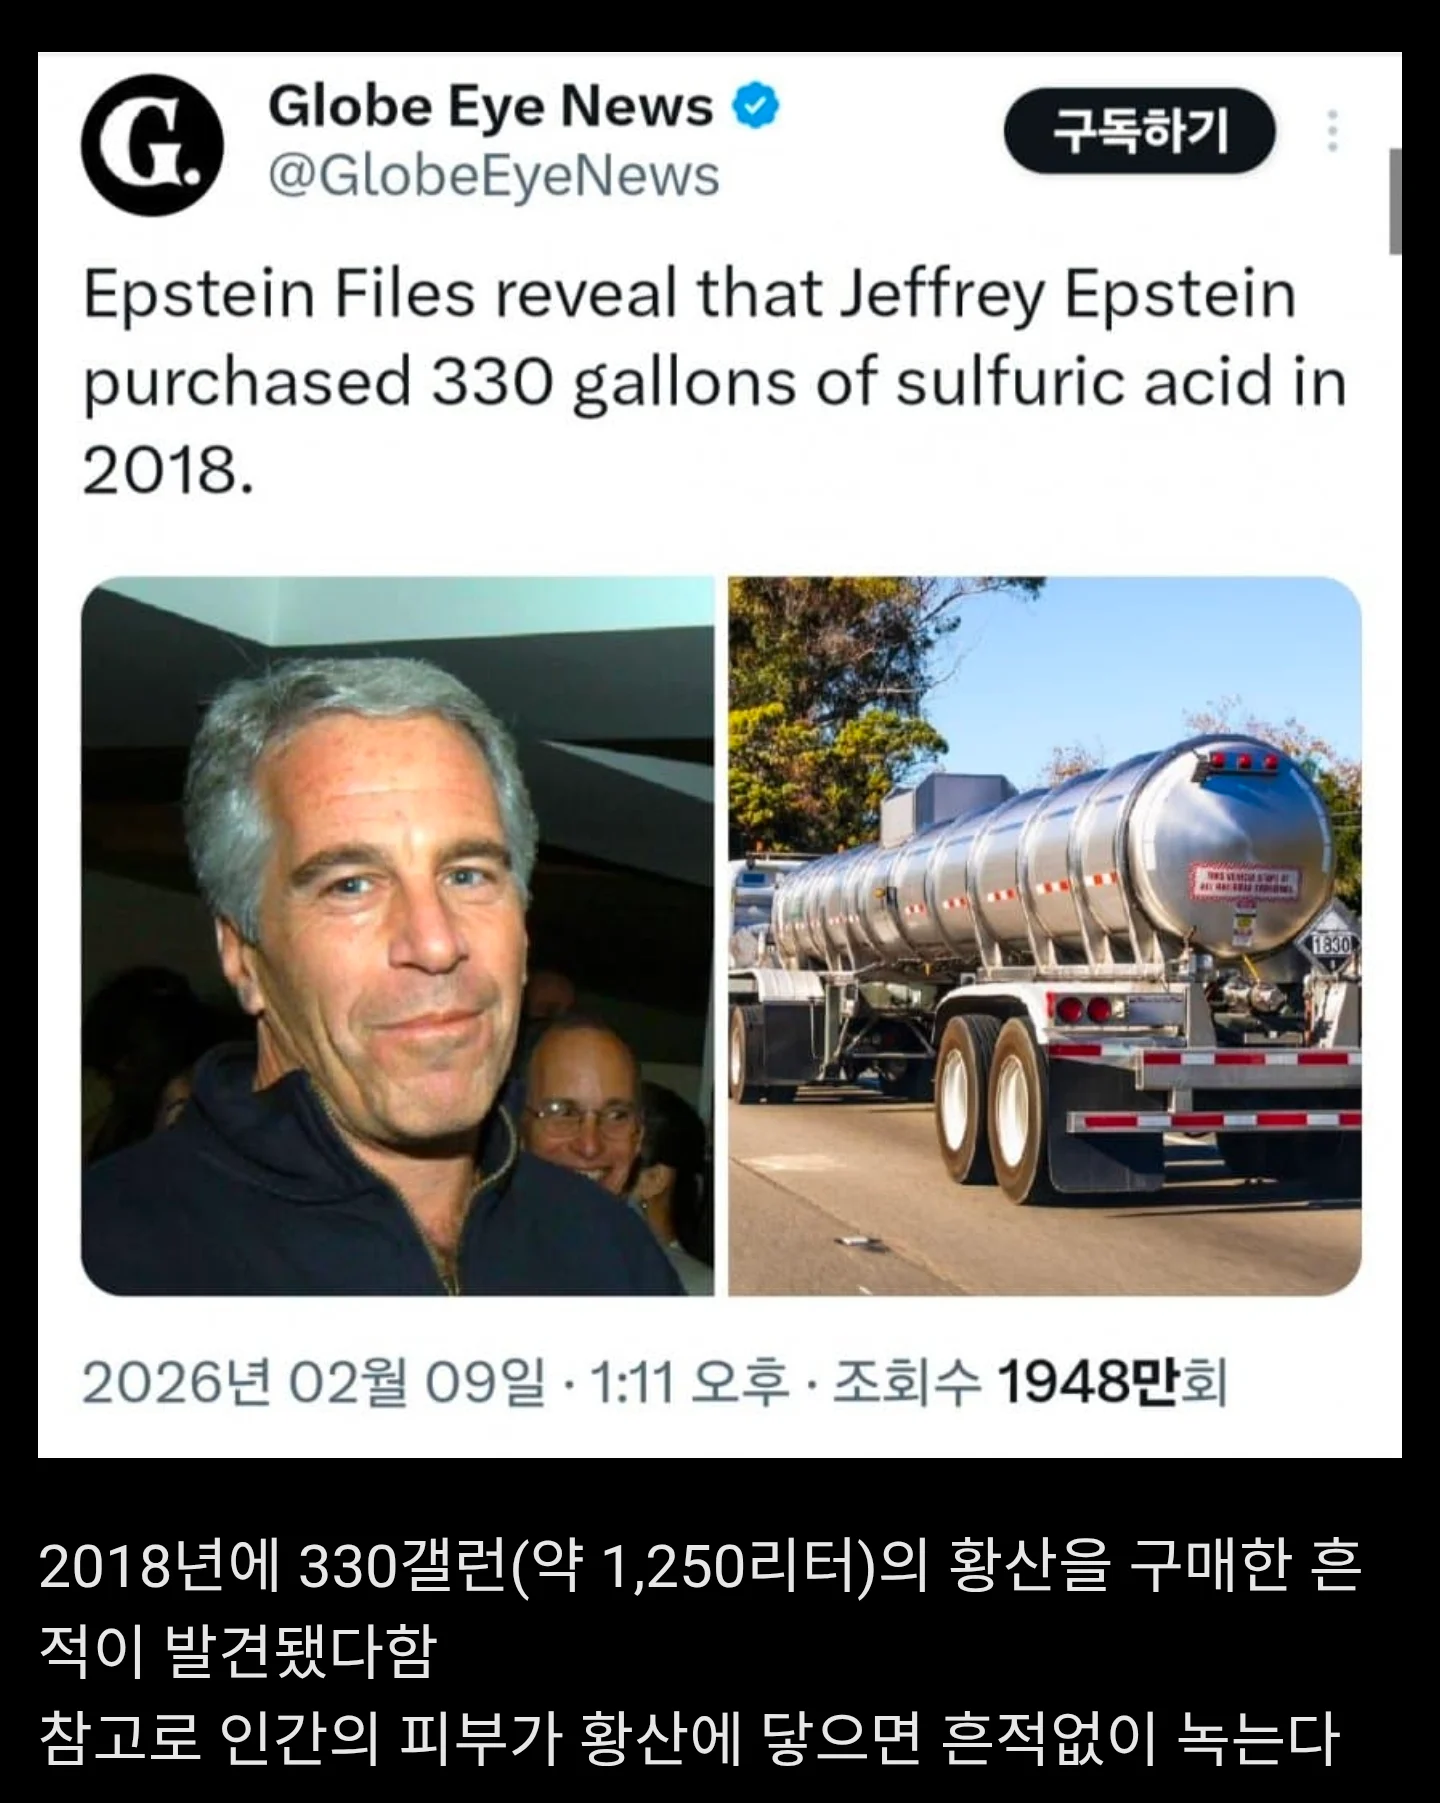Click the Korean caption mentioning 330갤런
The image size is (1440, 1803).
pos(700,1566)
